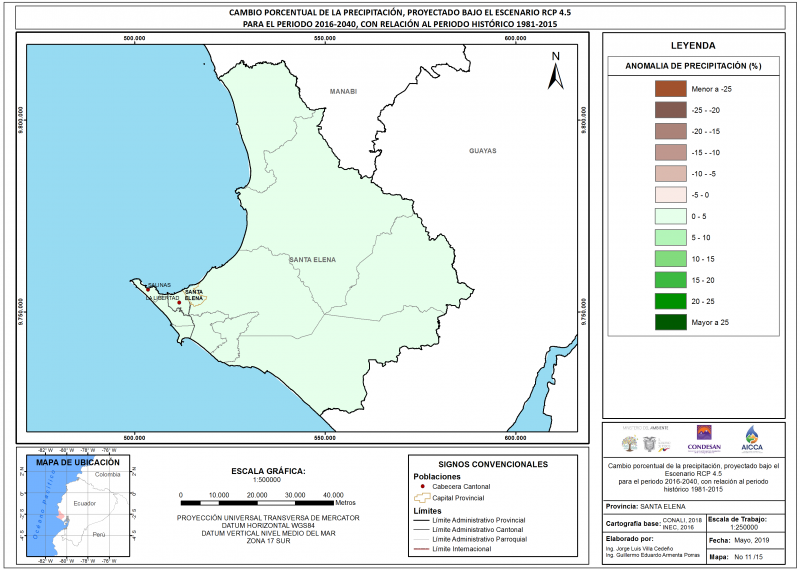This screenshot has width=800, height=570.
Task: Click the Ministerio del Ambiente tree logo
Action: (630, 444)
